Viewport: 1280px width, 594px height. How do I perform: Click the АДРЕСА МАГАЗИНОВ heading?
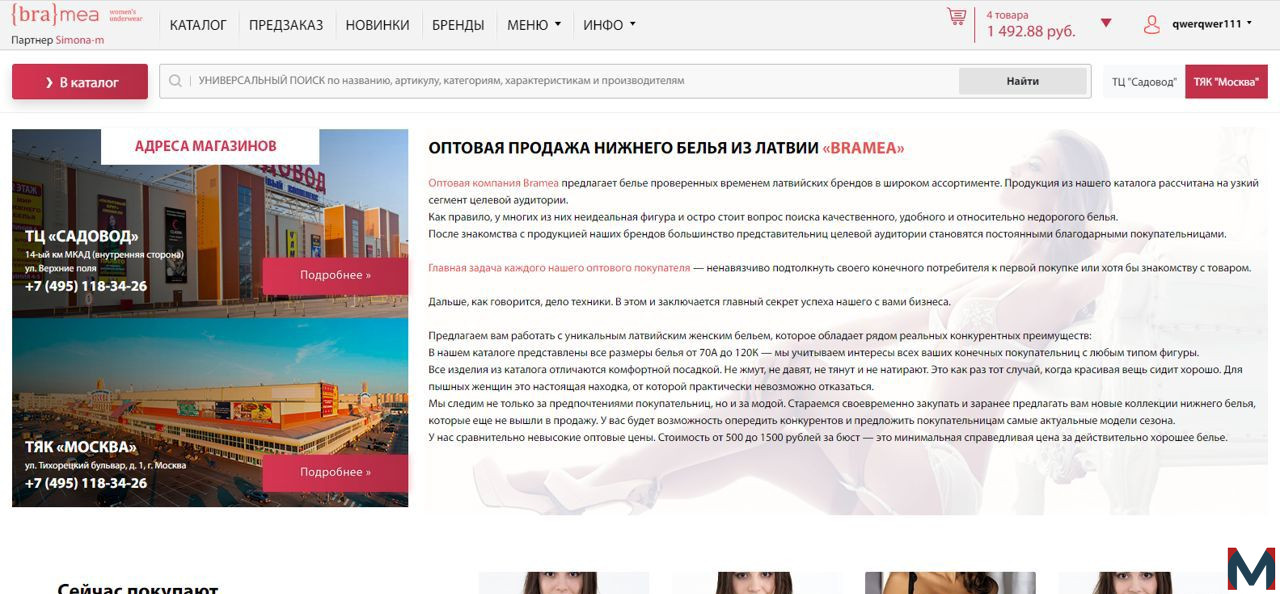click(206, 146)
